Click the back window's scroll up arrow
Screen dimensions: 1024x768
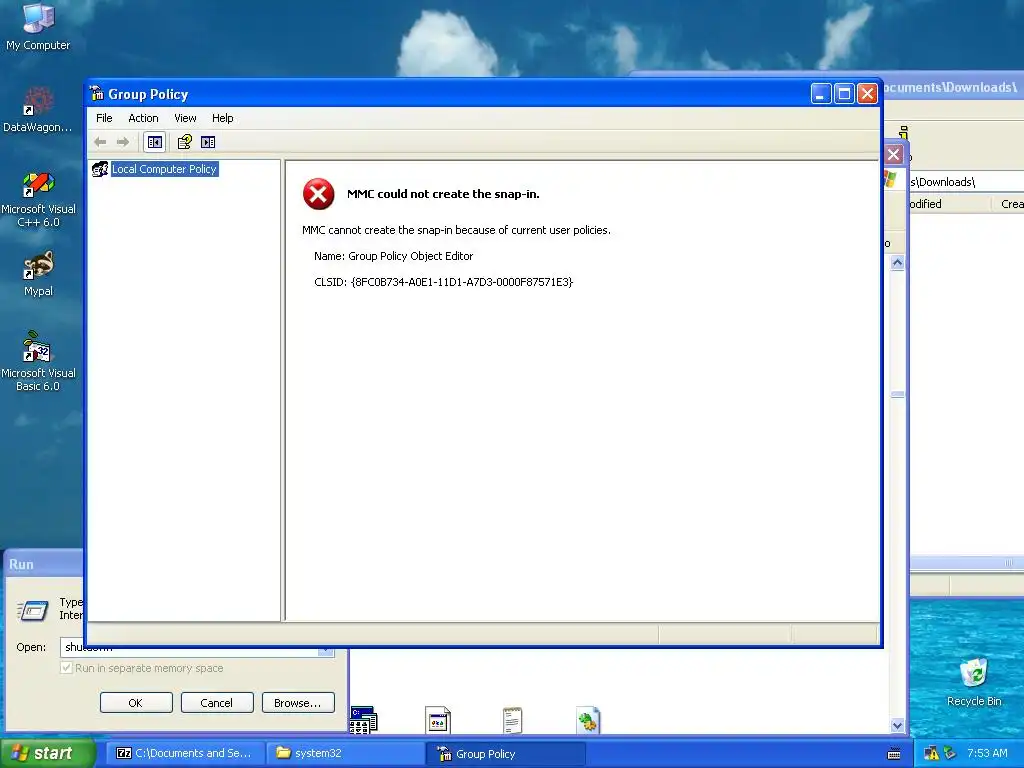click(x=897, y=263)
